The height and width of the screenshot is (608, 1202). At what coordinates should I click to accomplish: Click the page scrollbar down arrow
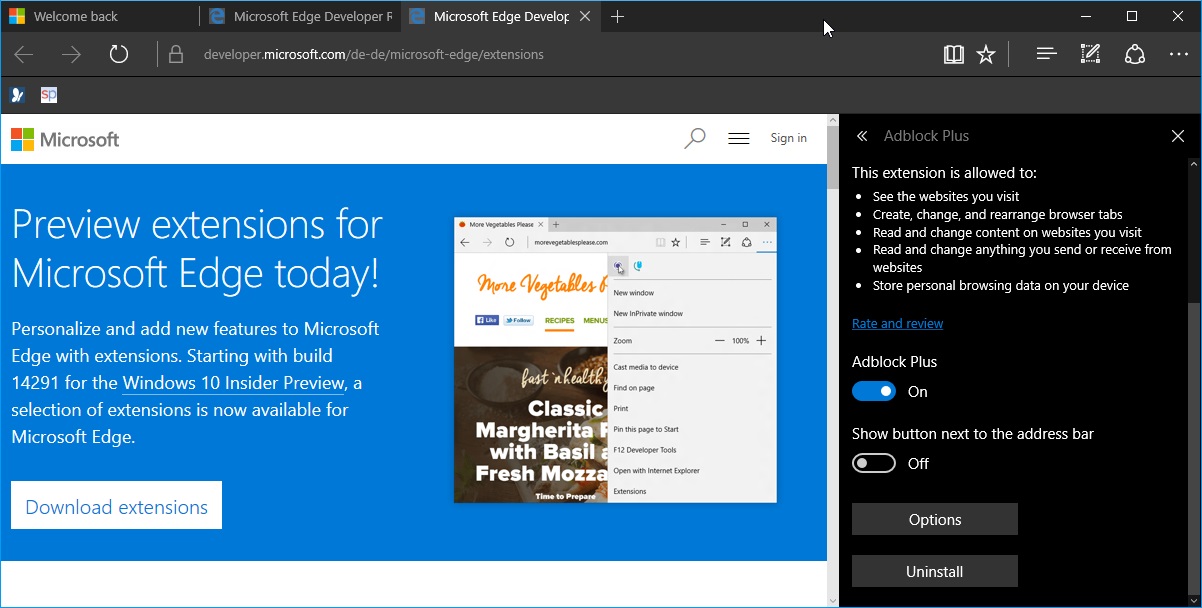[x=832, y=600]
